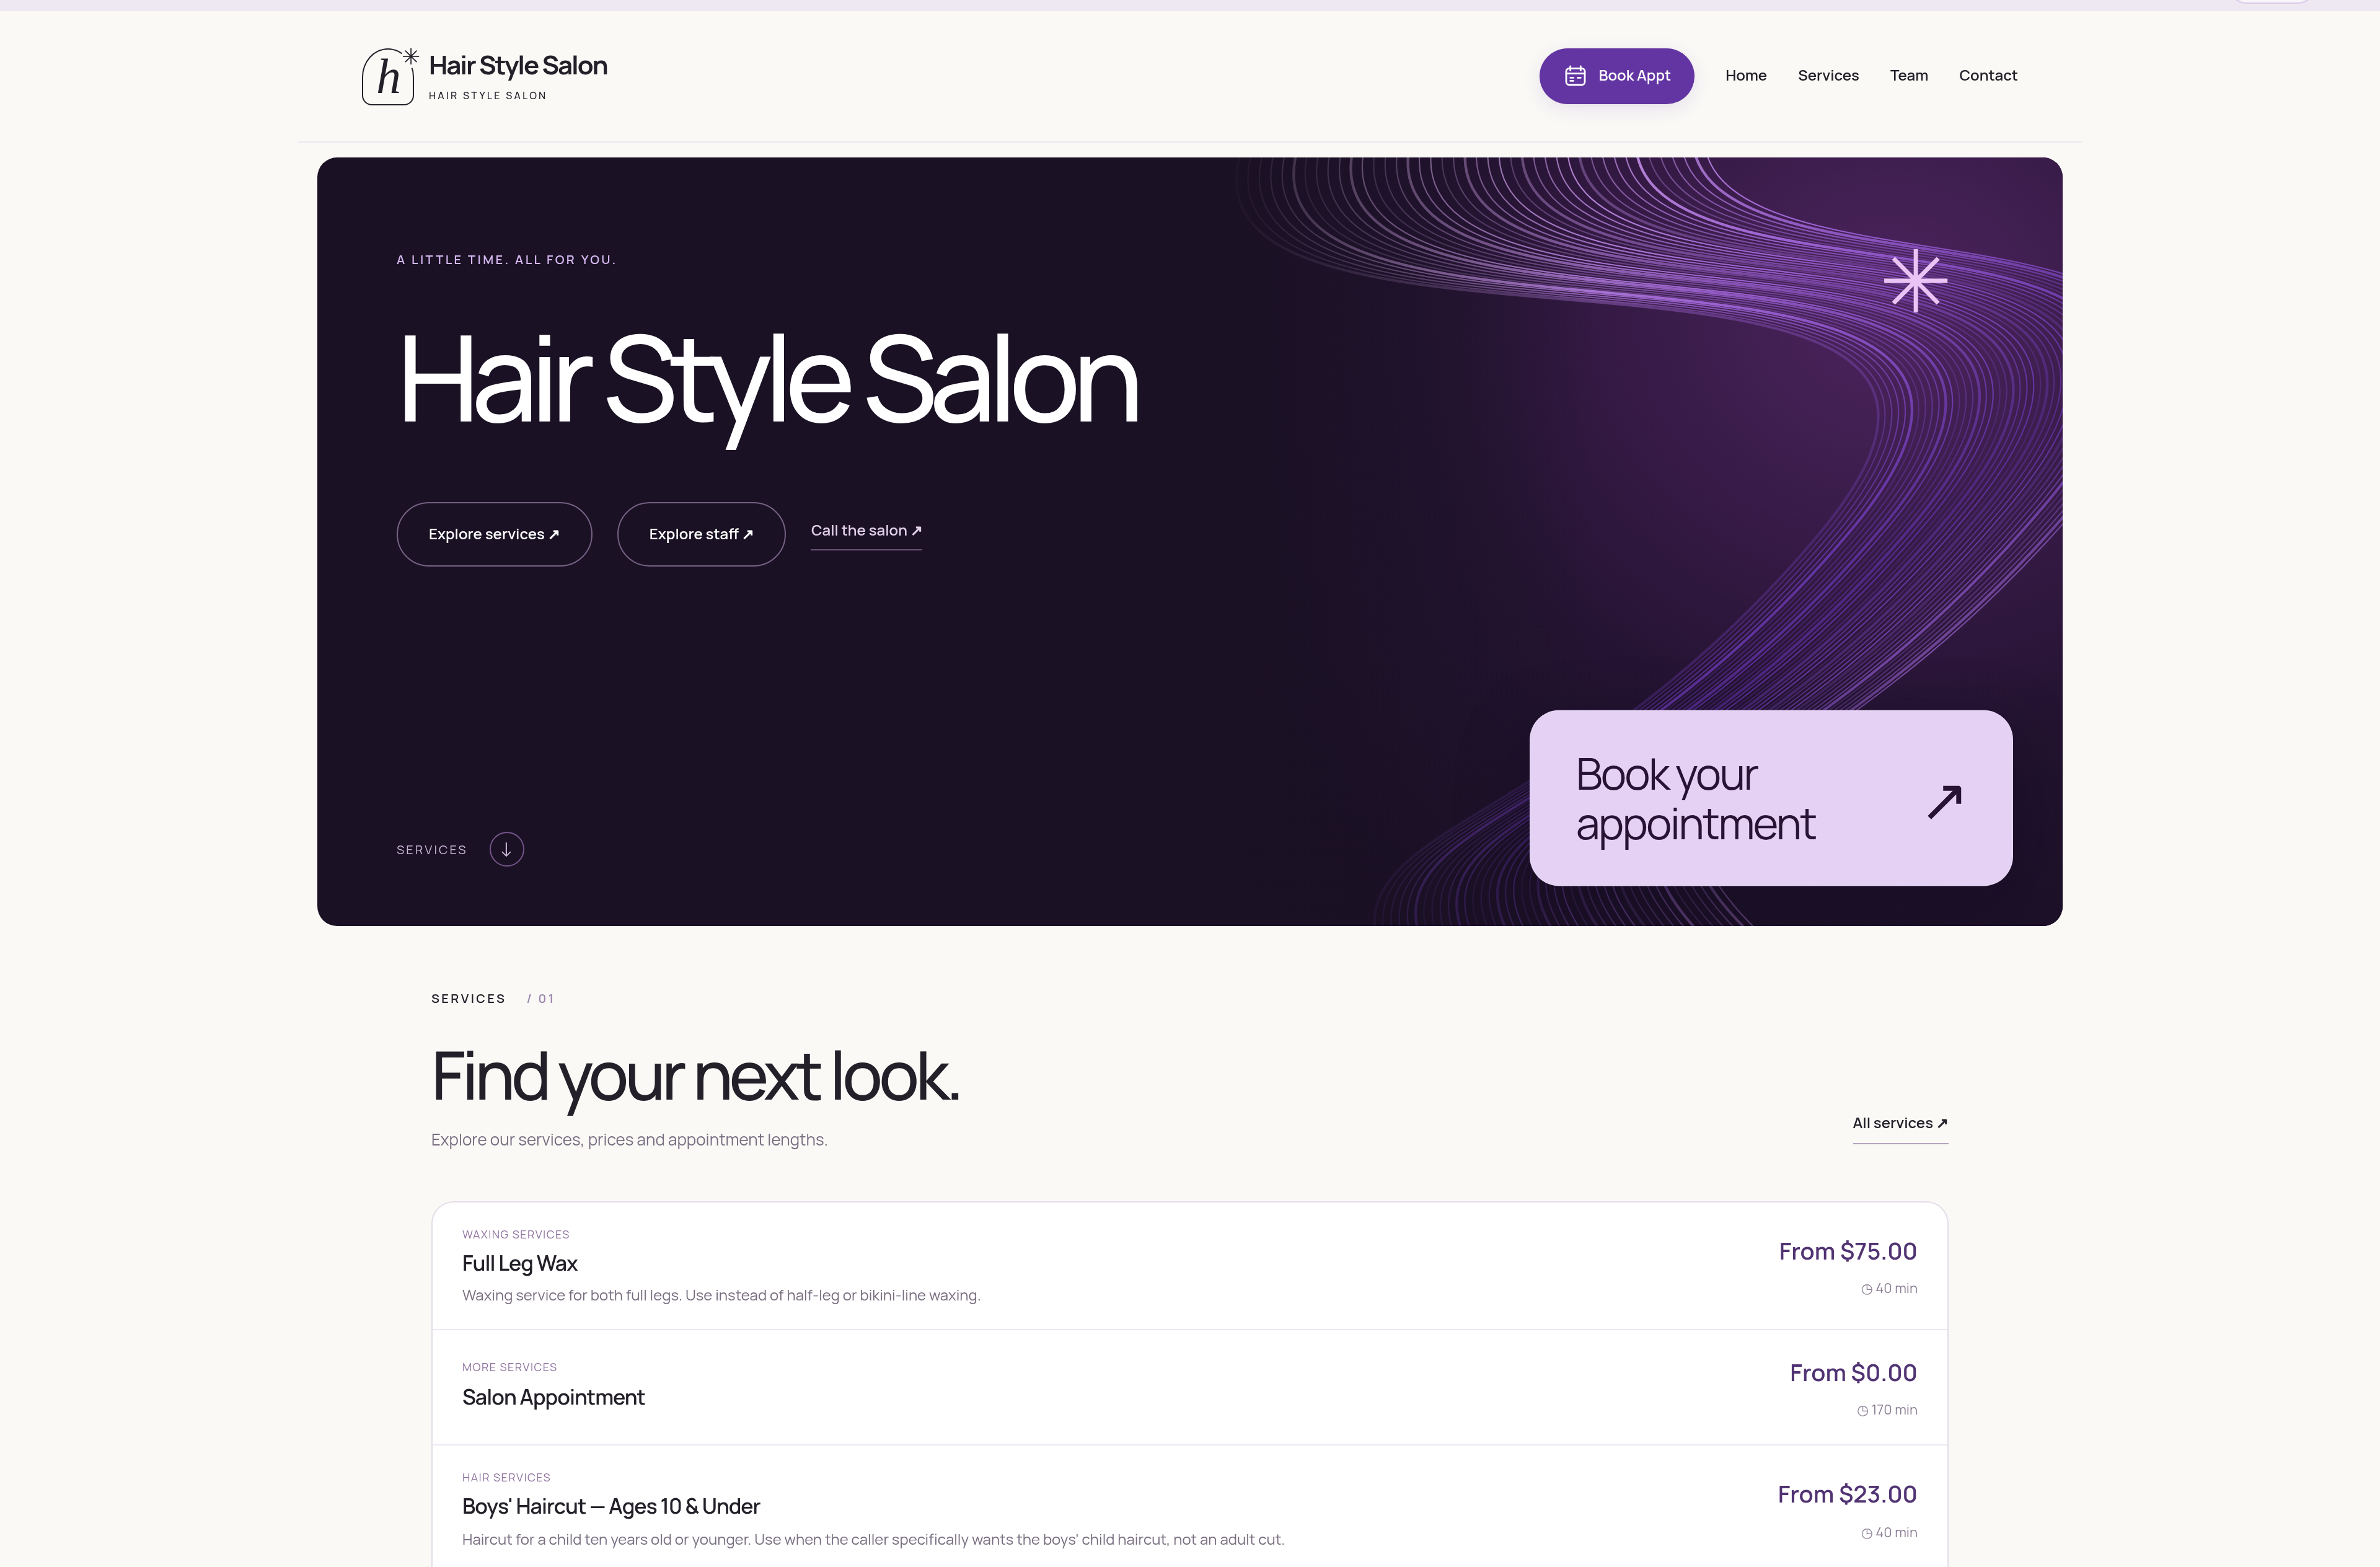Click the Hair Style Salon header title
This screenshot has height=1567, width=2380.
point(517,66)
